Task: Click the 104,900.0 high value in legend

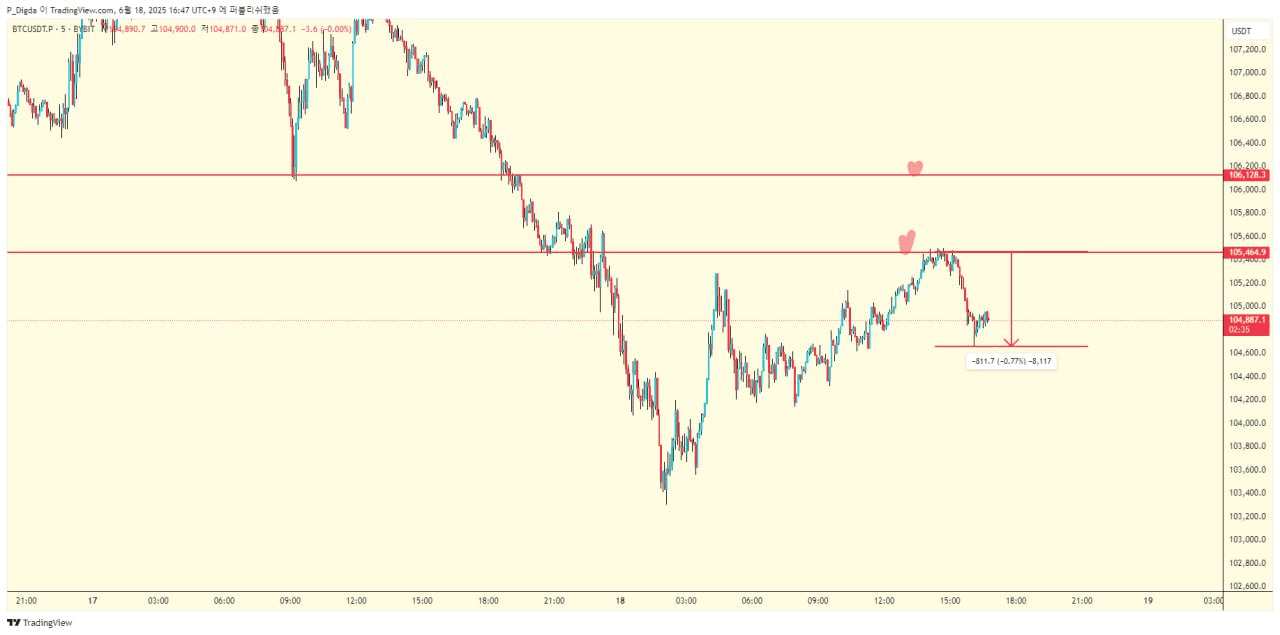Action: tap(177, 29)
